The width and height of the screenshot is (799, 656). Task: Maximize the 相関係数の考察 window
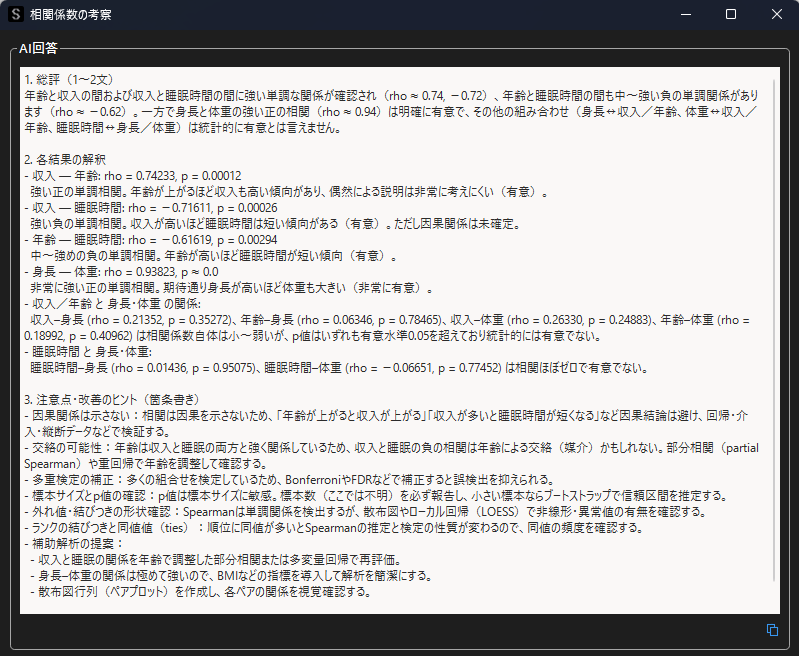pos(731,14)
